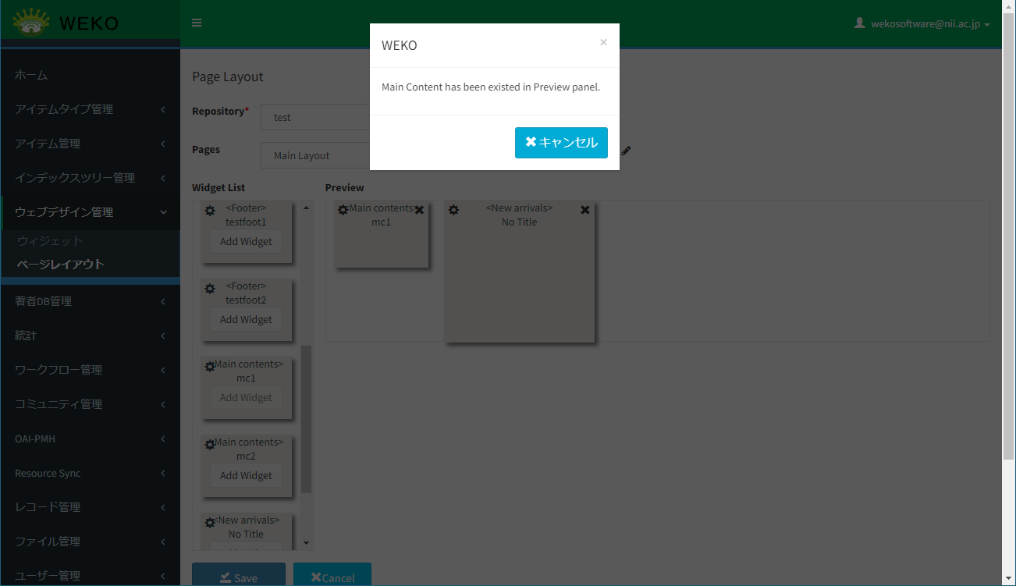This screenshot has width=1016, height=586.
Task: Click the WEKO logo
Action: click(65, 23)
